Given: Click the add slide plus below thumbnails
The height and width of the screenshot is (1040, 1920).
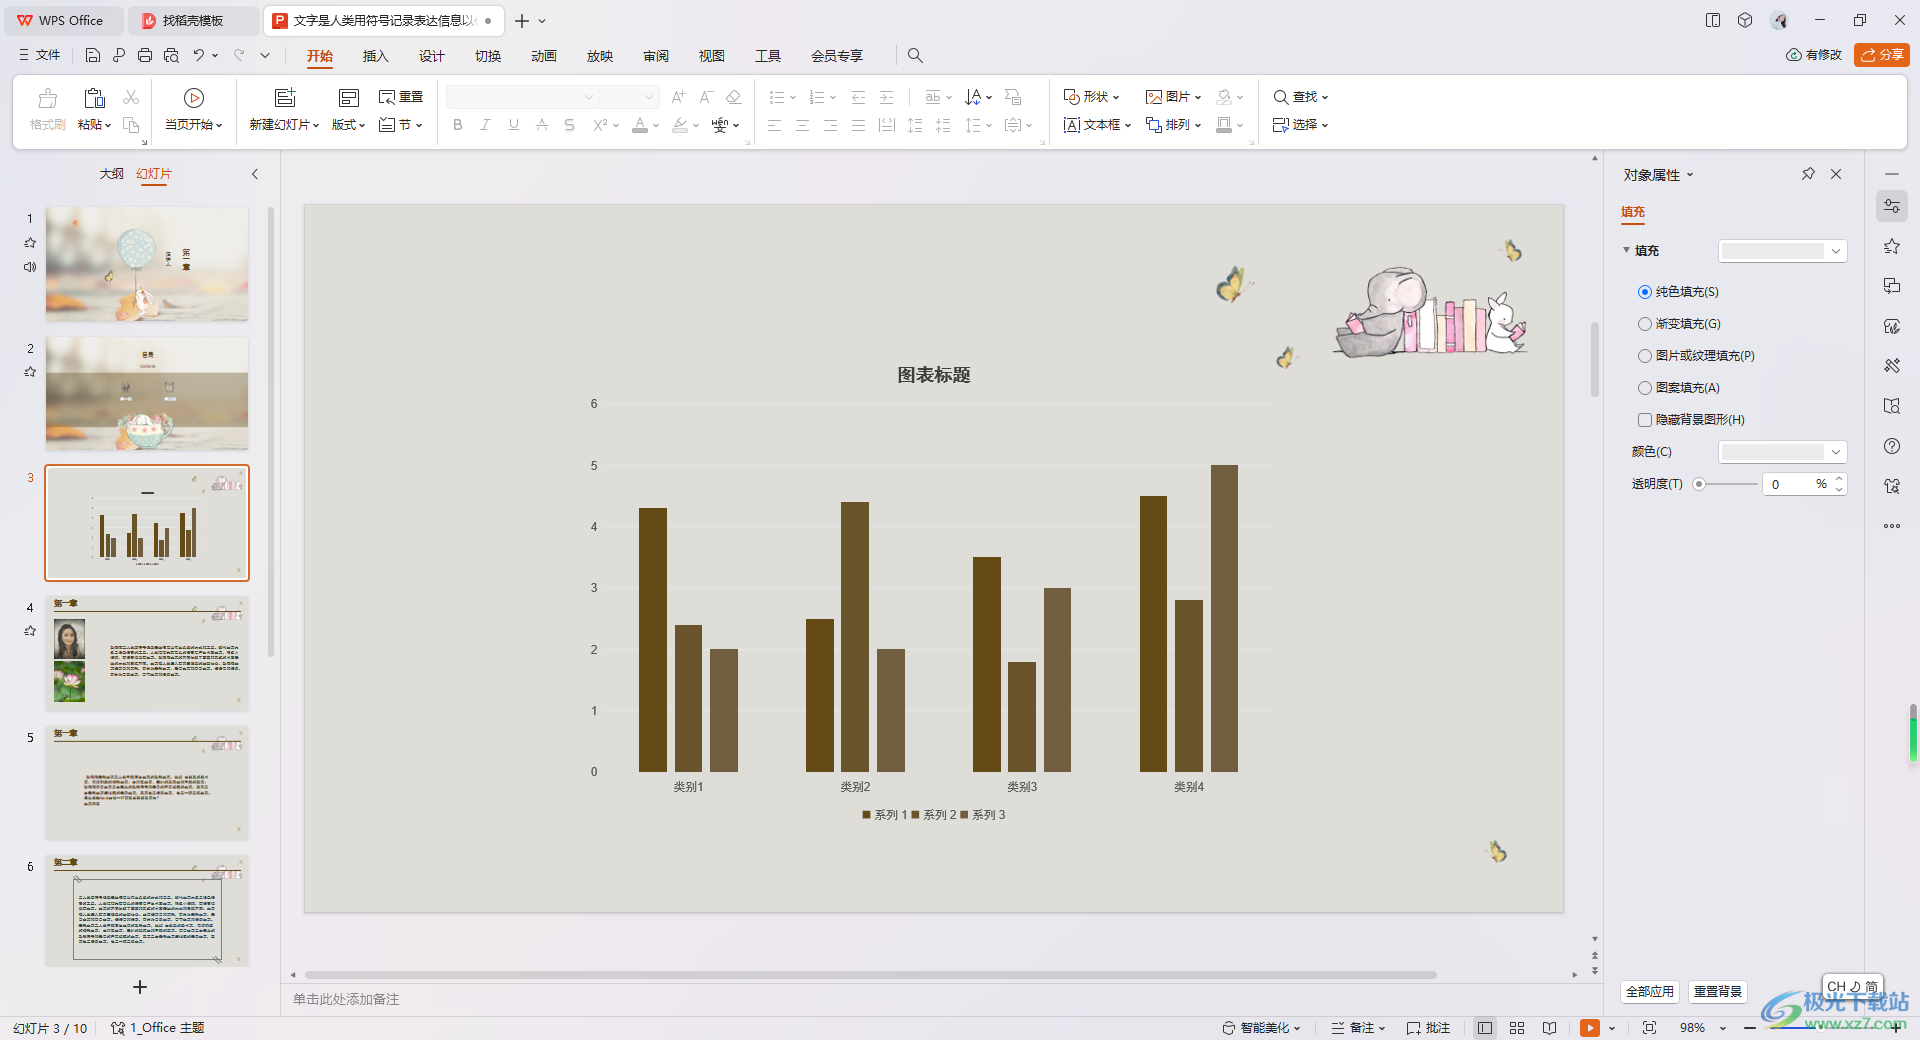Looking at the screenshot, I should (140, 987).
